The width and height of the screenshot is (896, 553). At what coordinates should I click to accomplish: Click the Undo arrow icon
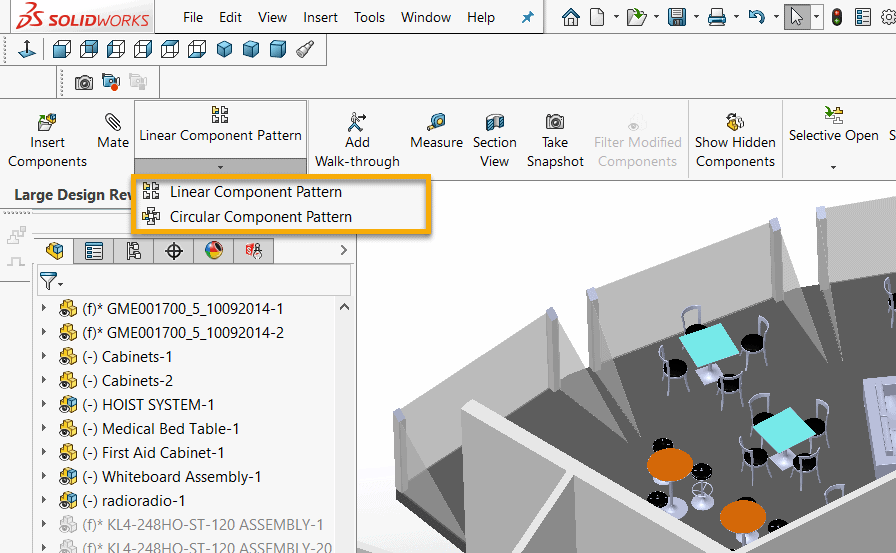tap(757, 17)
